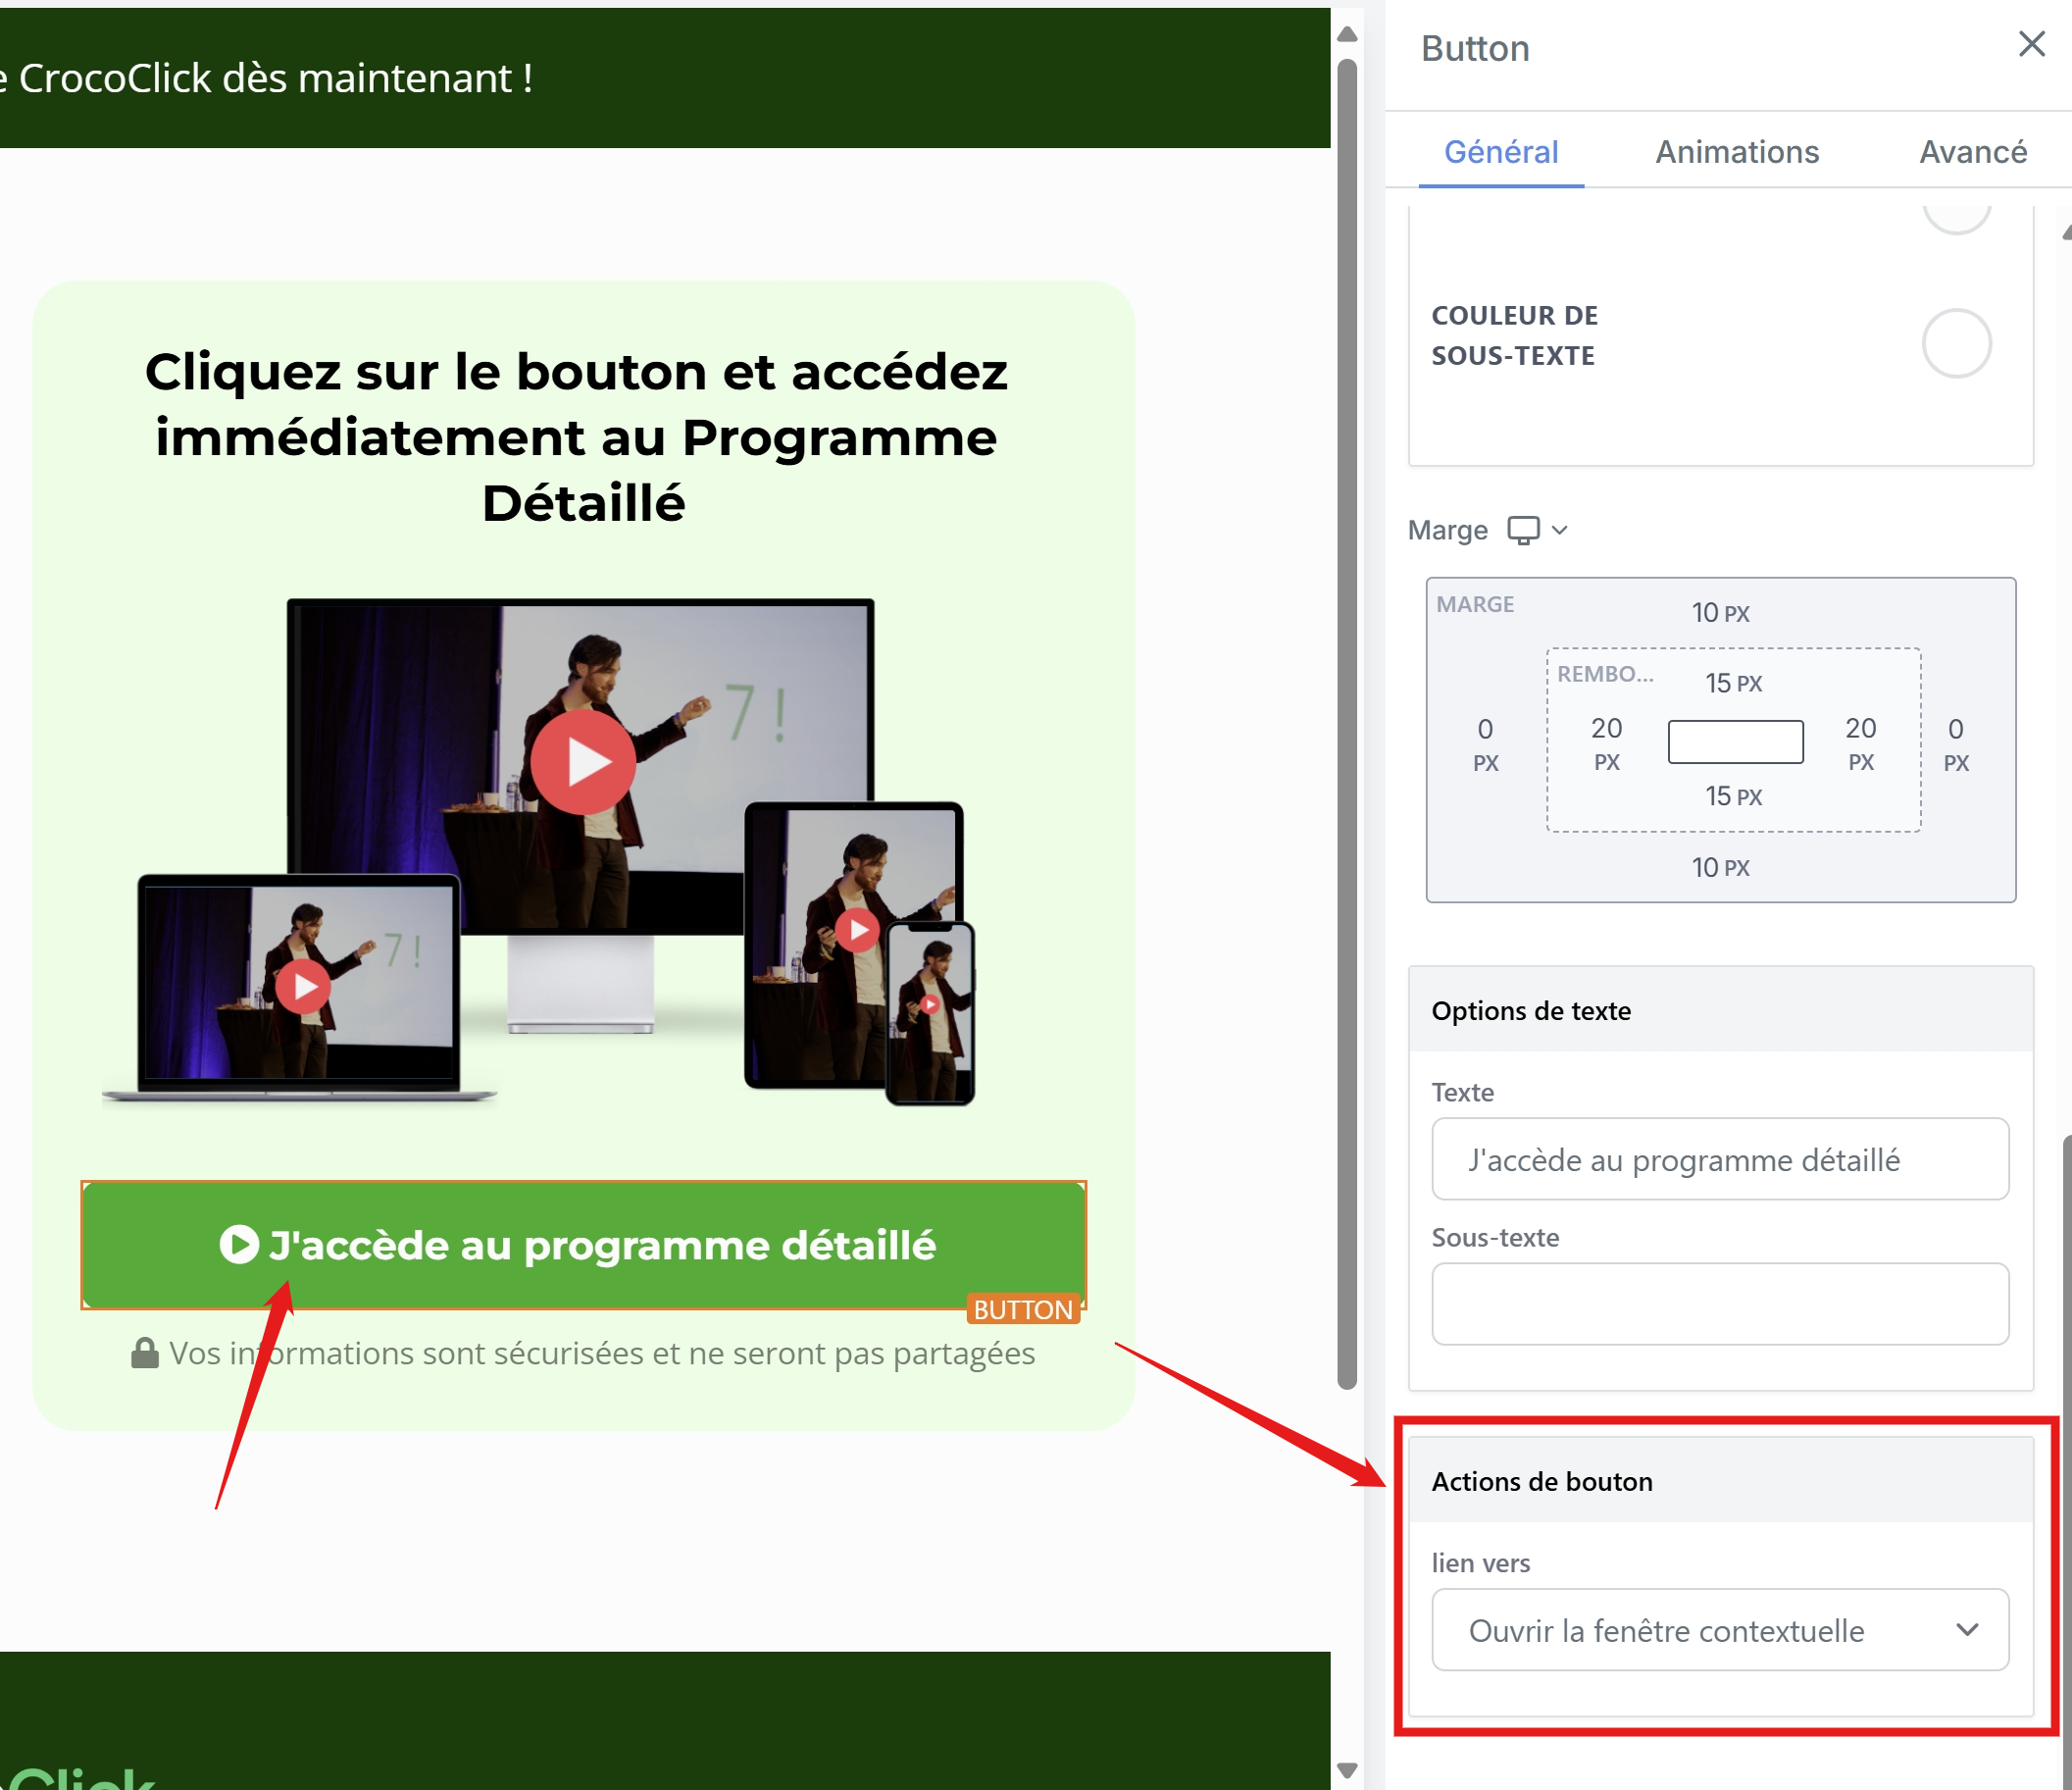Switch to the Animations tab
The width and height of the screenshot is (2072, 1790).
(1737, 152)
